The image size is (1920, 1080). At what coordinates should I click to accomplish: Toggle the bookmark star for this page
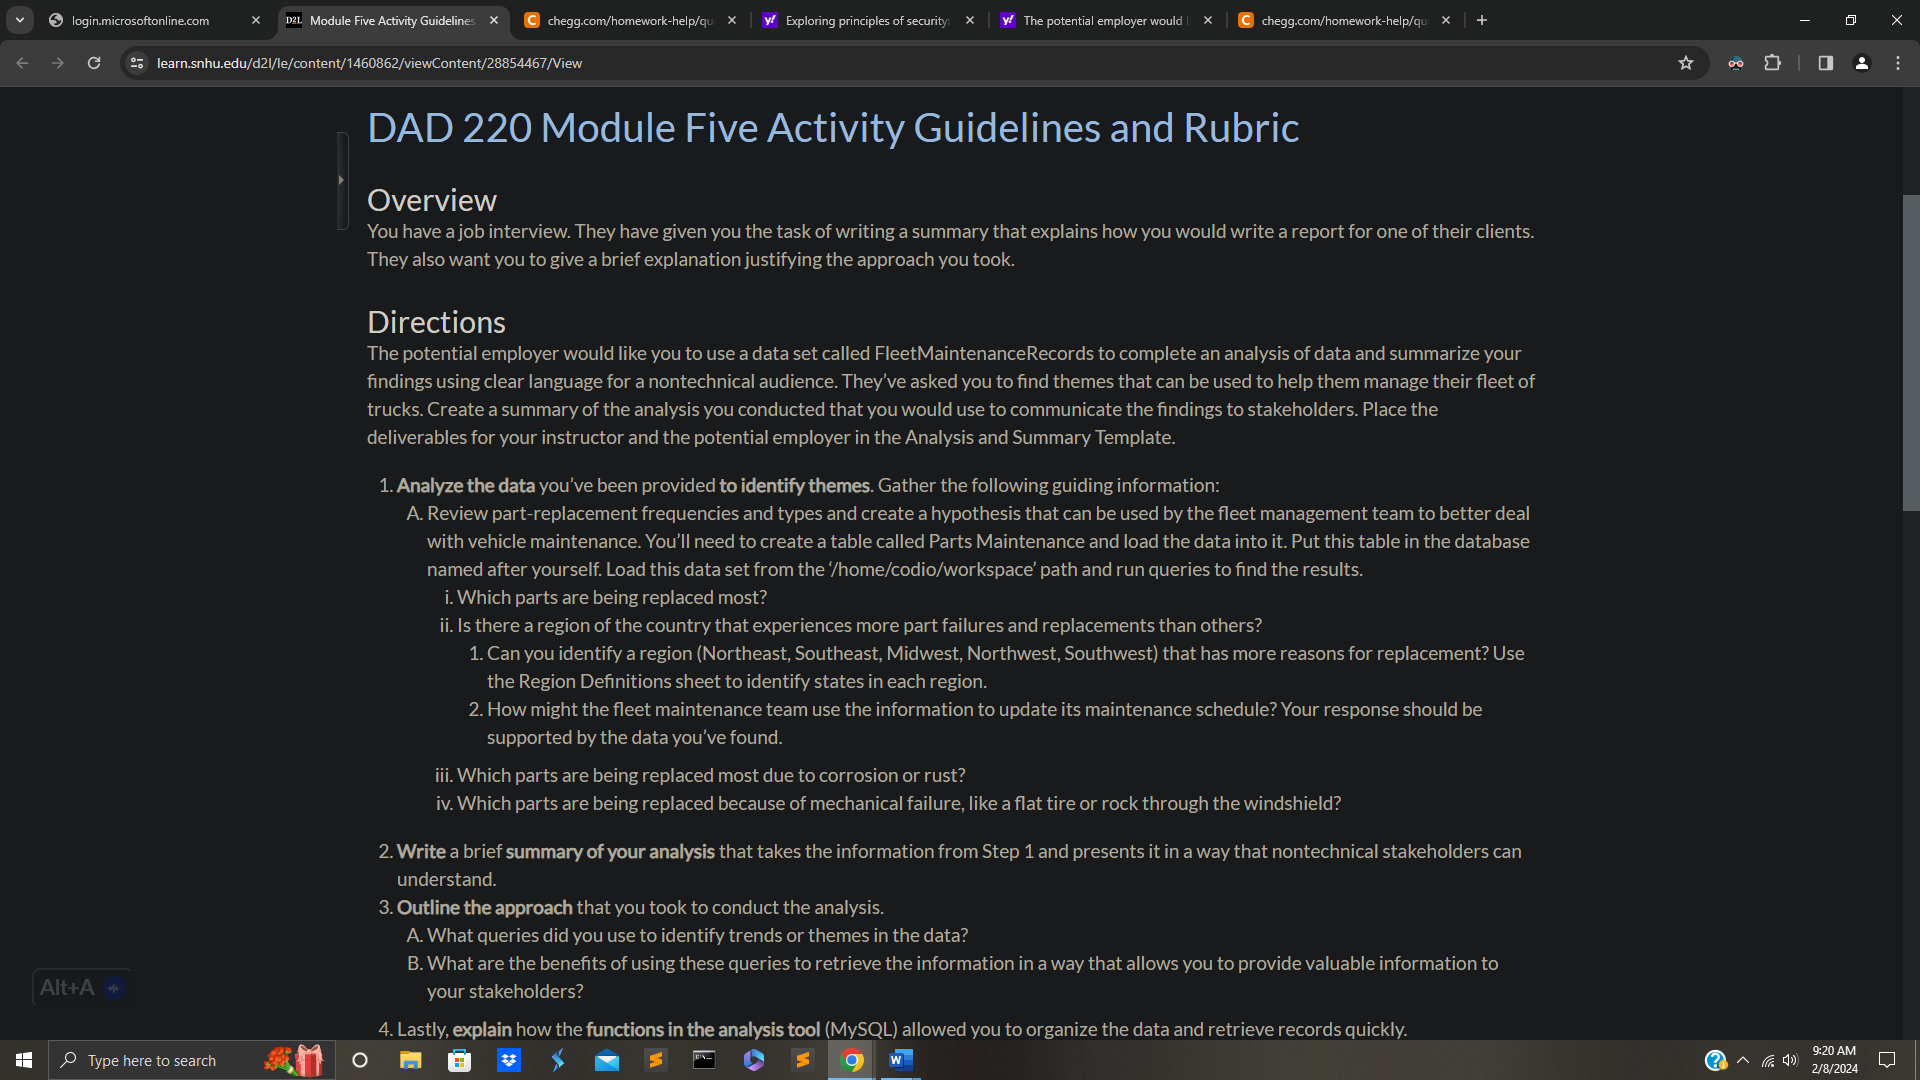point(1686,62)
